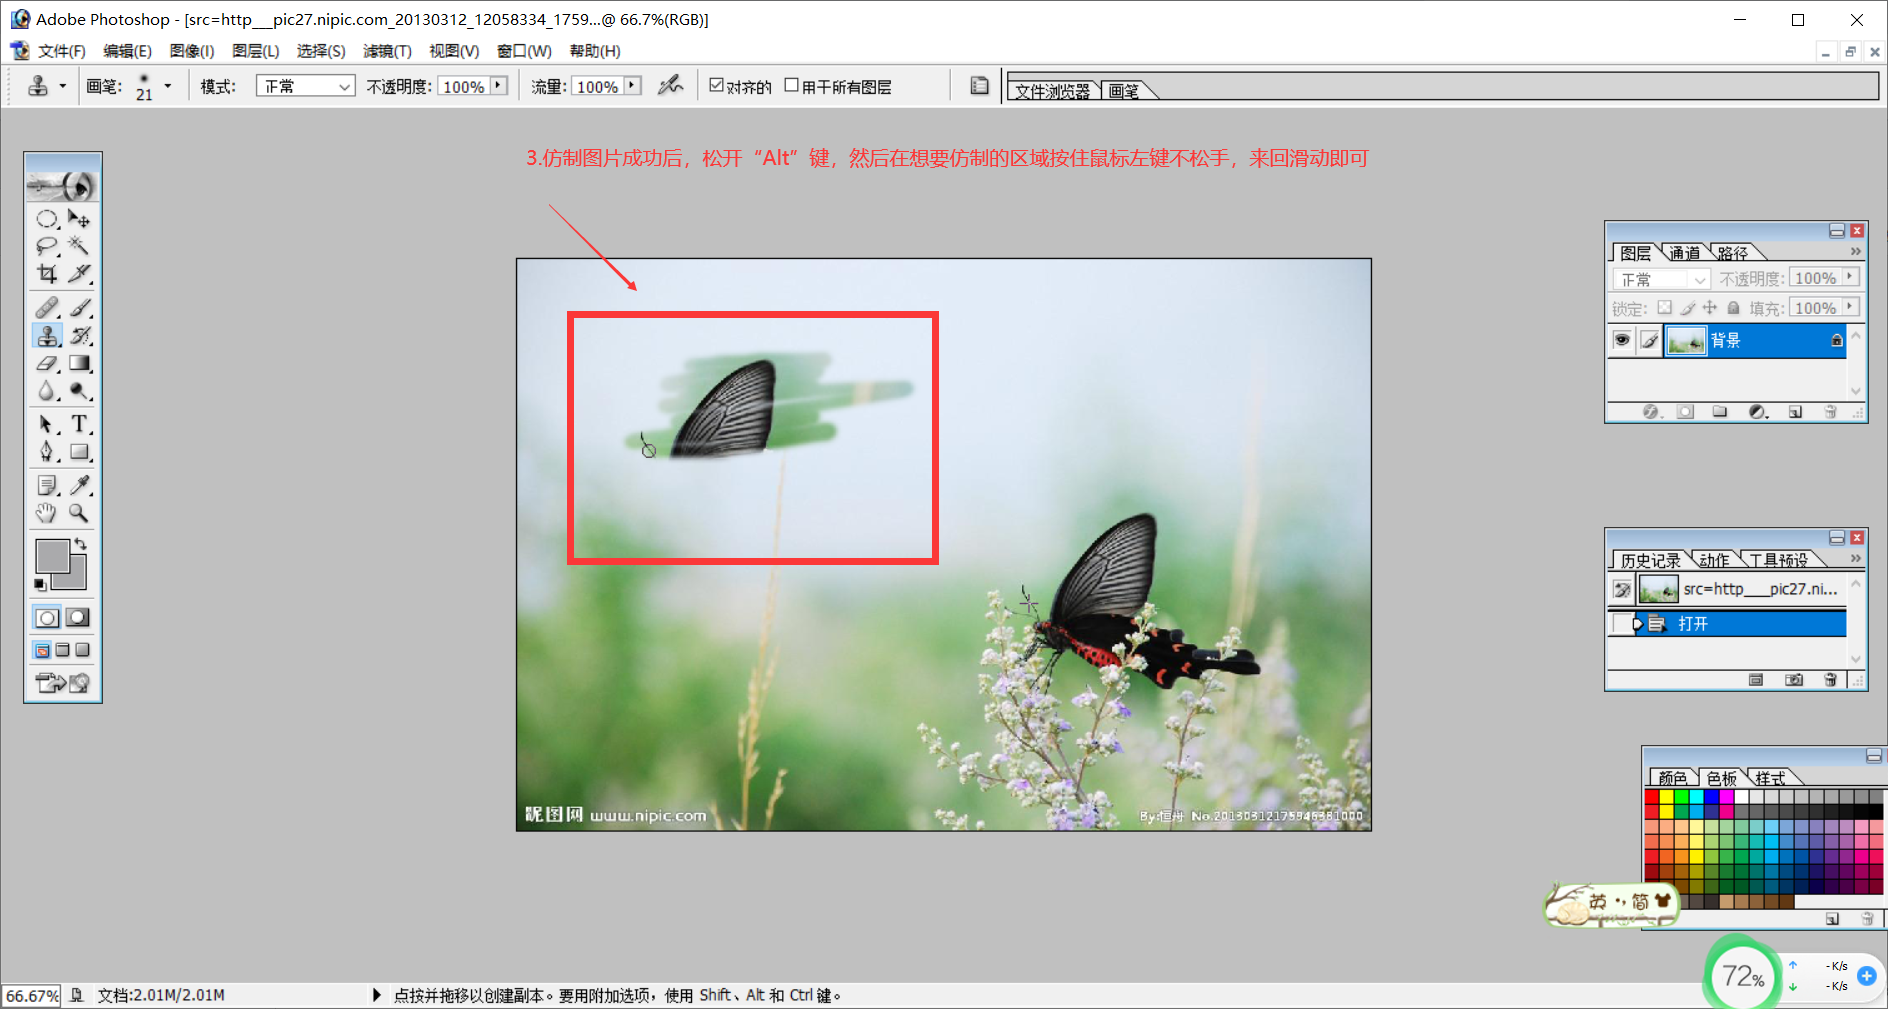Open the 文件浏览器 palette tab
This screenshot has width=1888, height=1009.
[x=1052, y=91]
